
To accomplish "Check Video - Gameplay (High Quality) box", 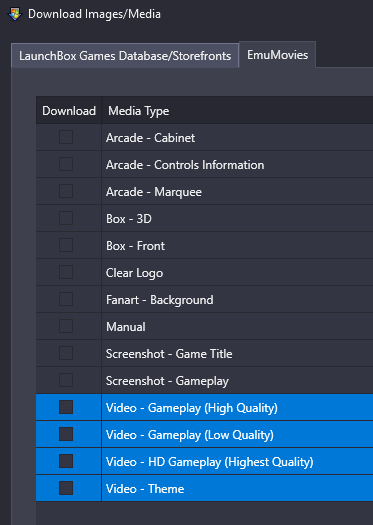I will [x=66, y=407].
